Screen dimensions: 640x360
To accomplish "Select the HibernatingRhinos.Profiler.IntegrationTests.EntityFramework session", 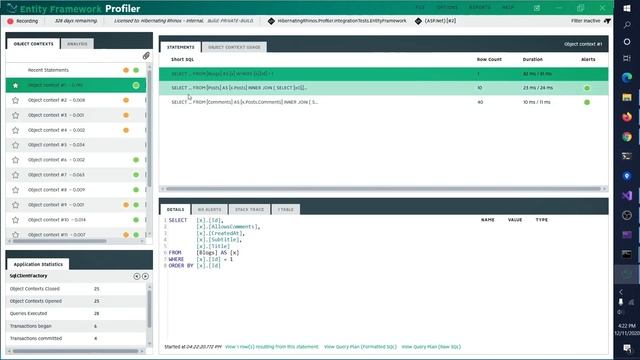I will (x=337, y=21).
